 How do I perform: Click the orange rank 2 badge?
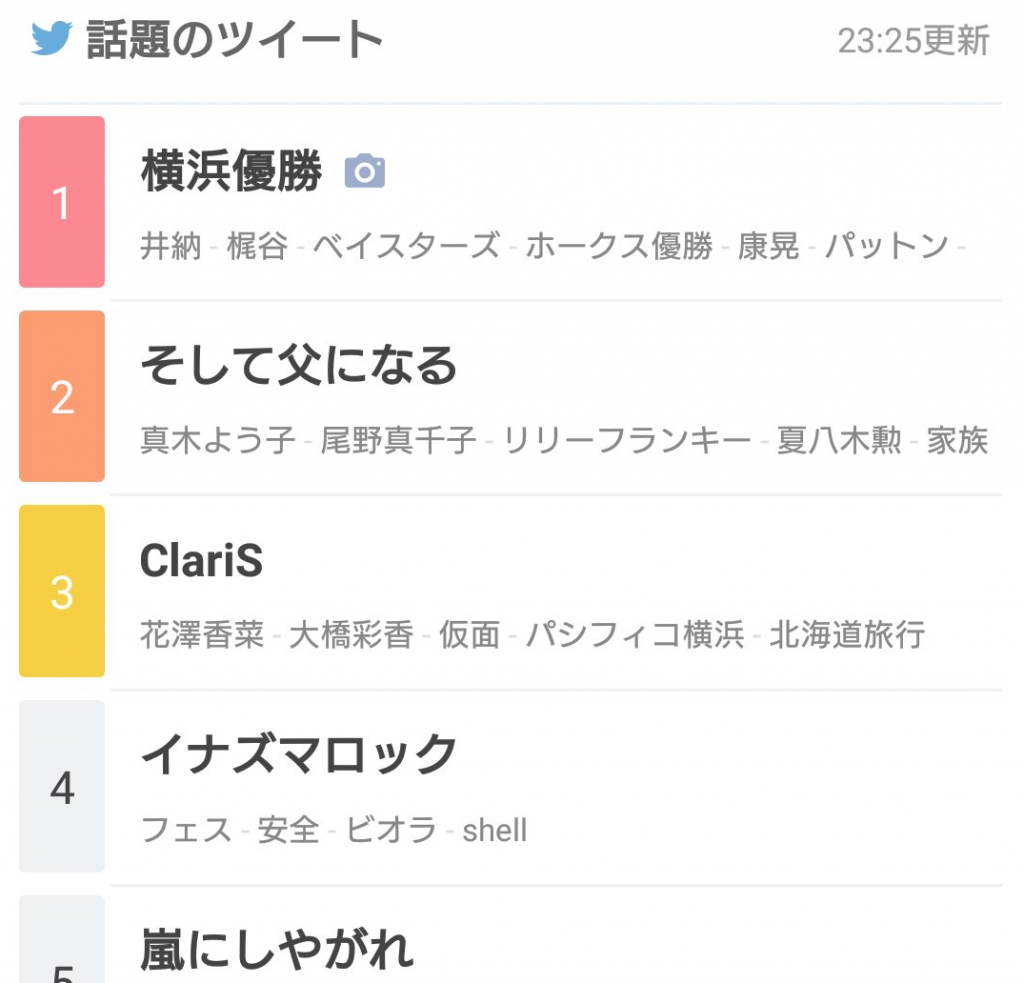[62, 396]
